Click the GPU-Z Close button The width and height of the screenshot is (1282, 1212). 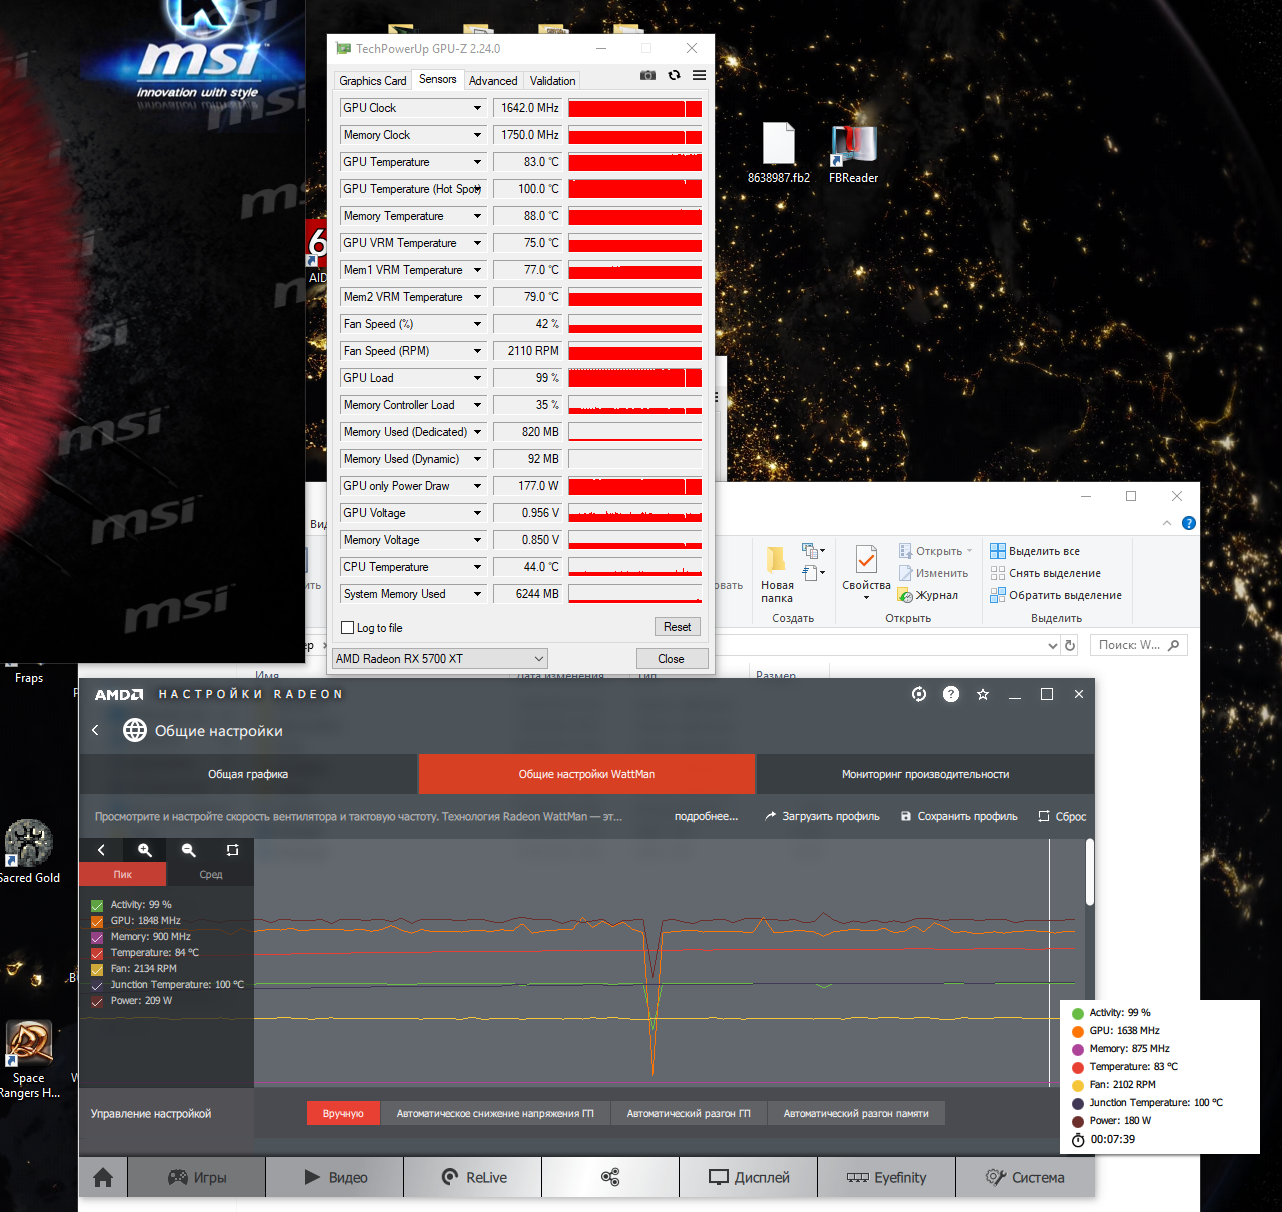pos(671,659)
